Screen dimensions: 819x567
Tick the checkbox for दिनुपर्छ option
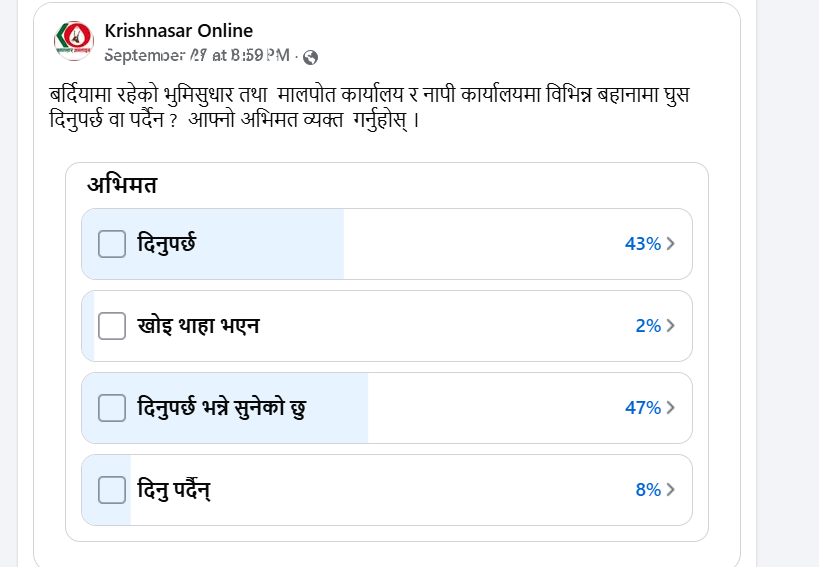point(112,244)
